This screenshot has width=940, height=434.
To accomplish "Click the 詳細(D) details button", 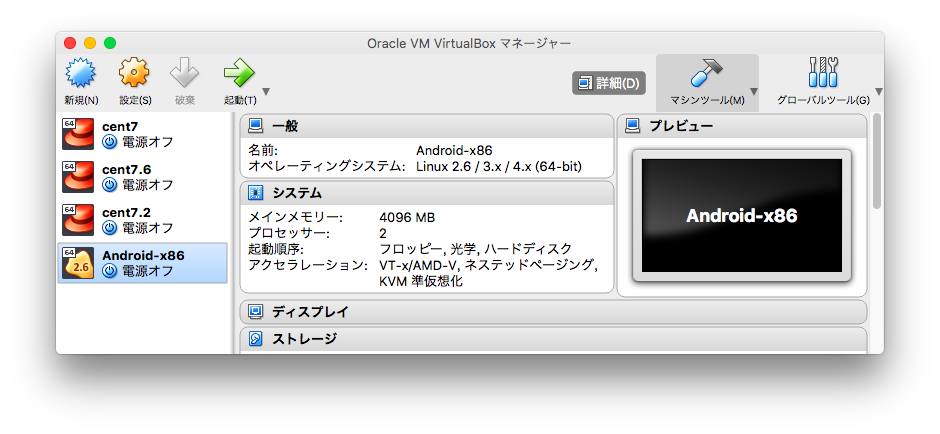I will coord(609,83).
